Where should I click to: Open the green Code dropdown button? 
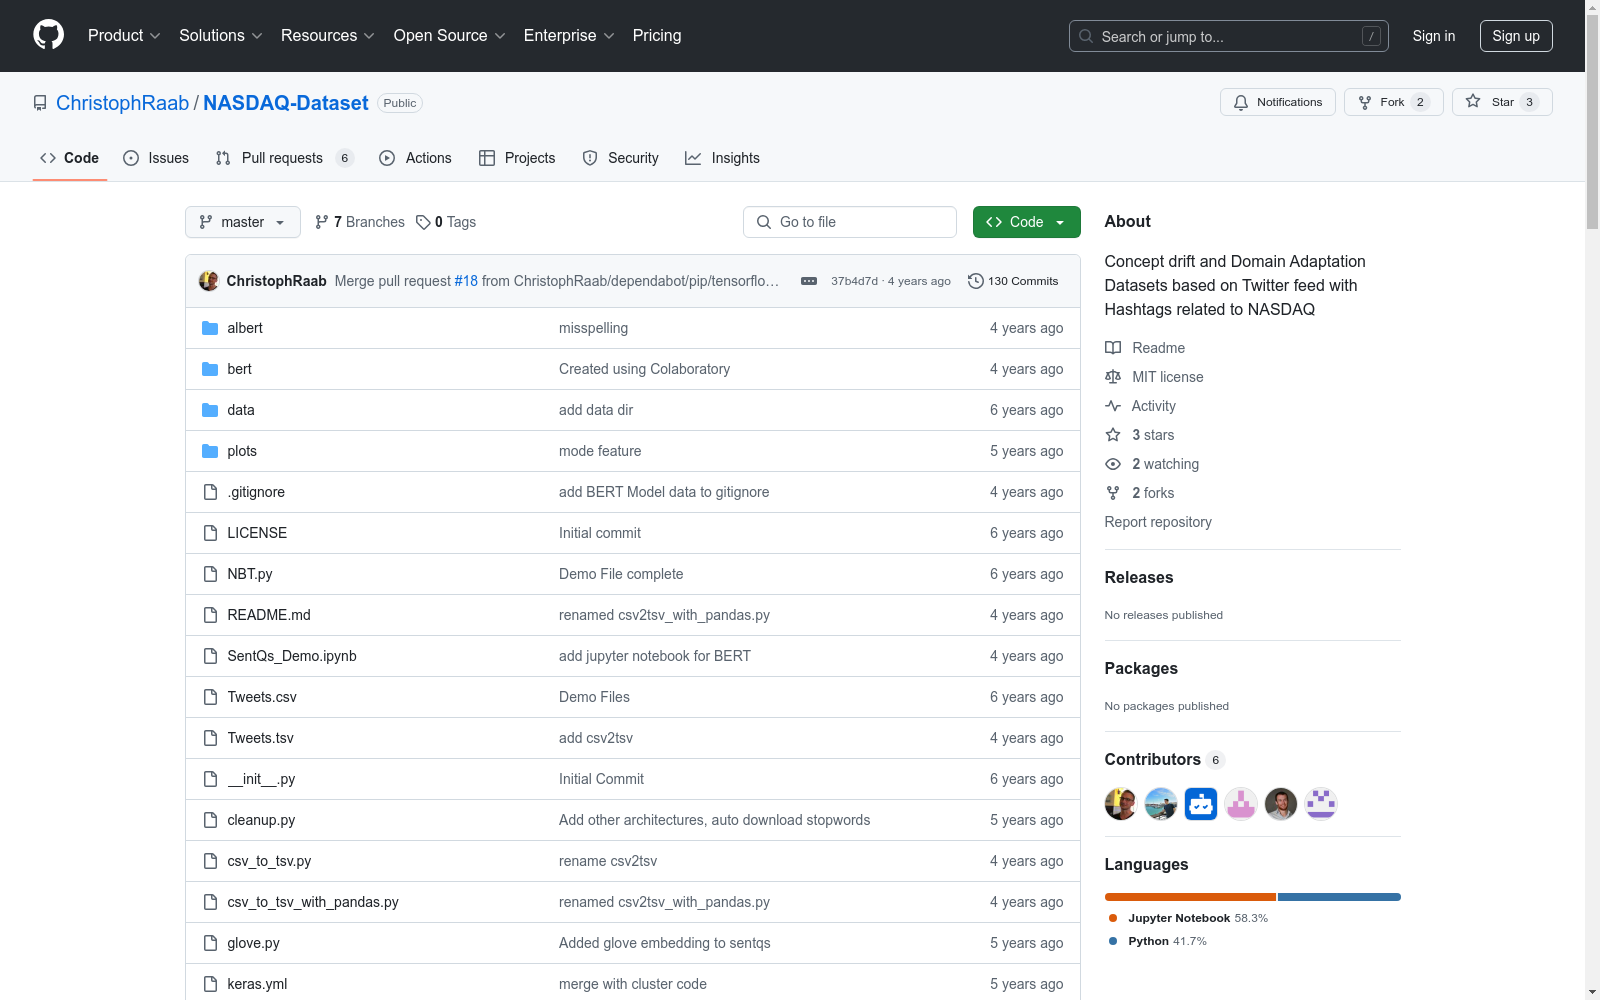(x=1027, y=222)
